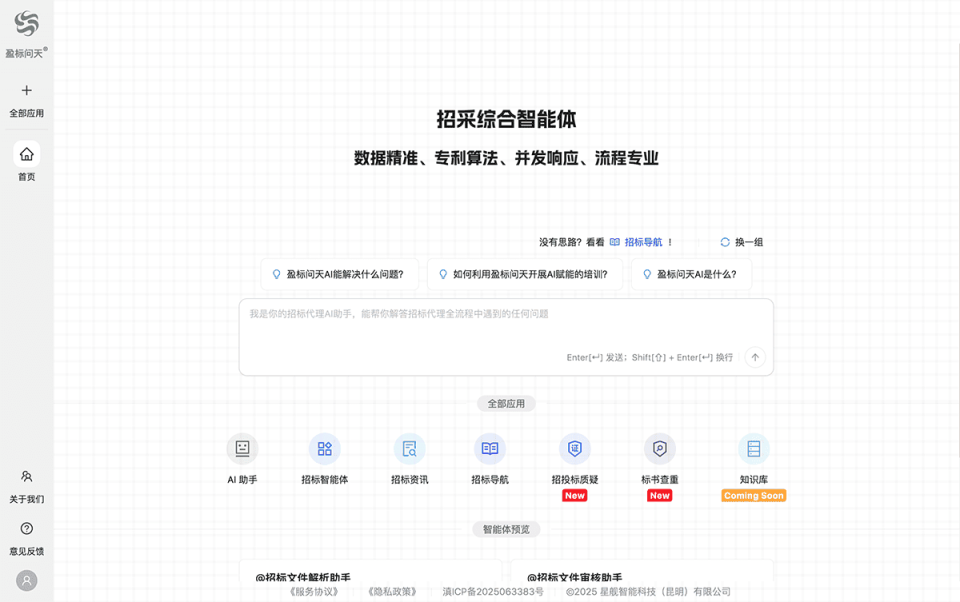960x602 pixels.
Task: Switch to the 全部应用 section tab
Action: click(x=506, y=403)
